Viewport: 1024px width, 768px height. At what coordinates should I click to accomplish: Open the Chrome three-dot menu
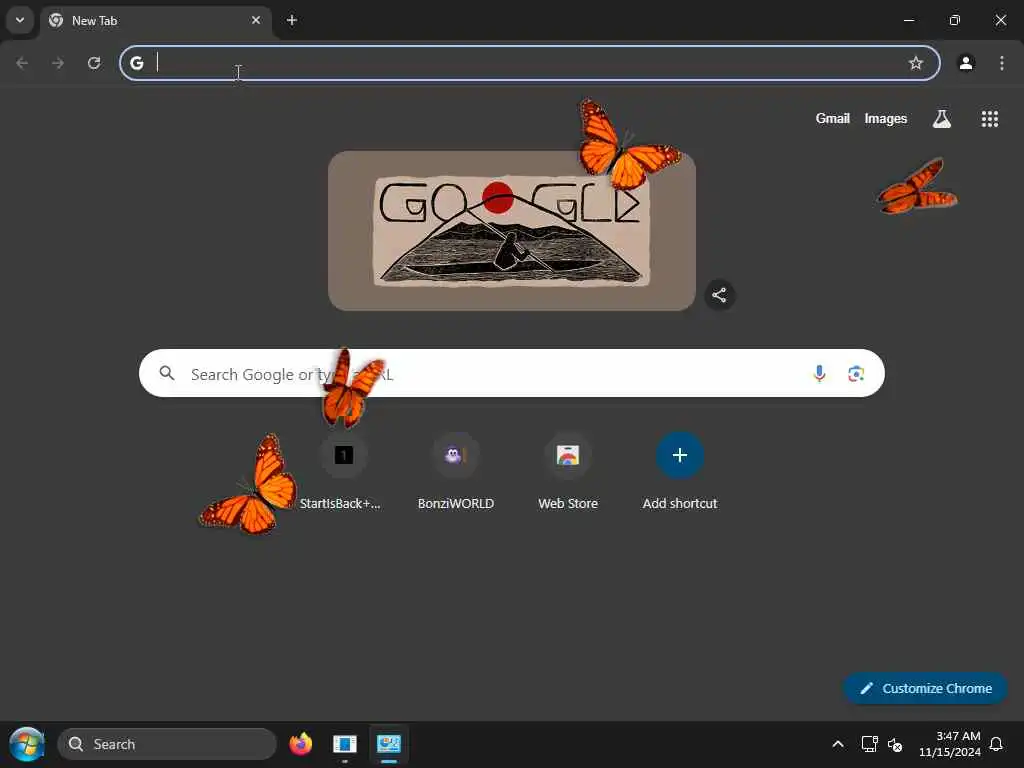(1002, 63)
